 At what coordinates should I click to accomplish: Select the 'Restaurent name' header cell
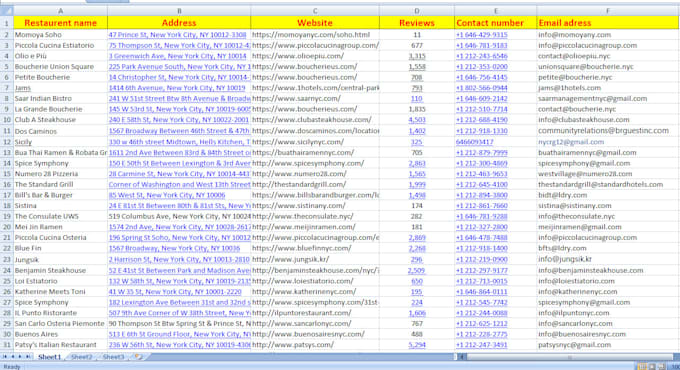click(x=60, y=23)
